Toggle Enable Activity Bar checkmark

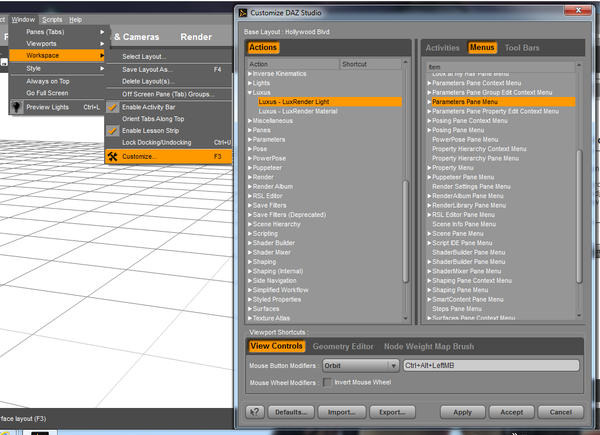click(112, 107)
